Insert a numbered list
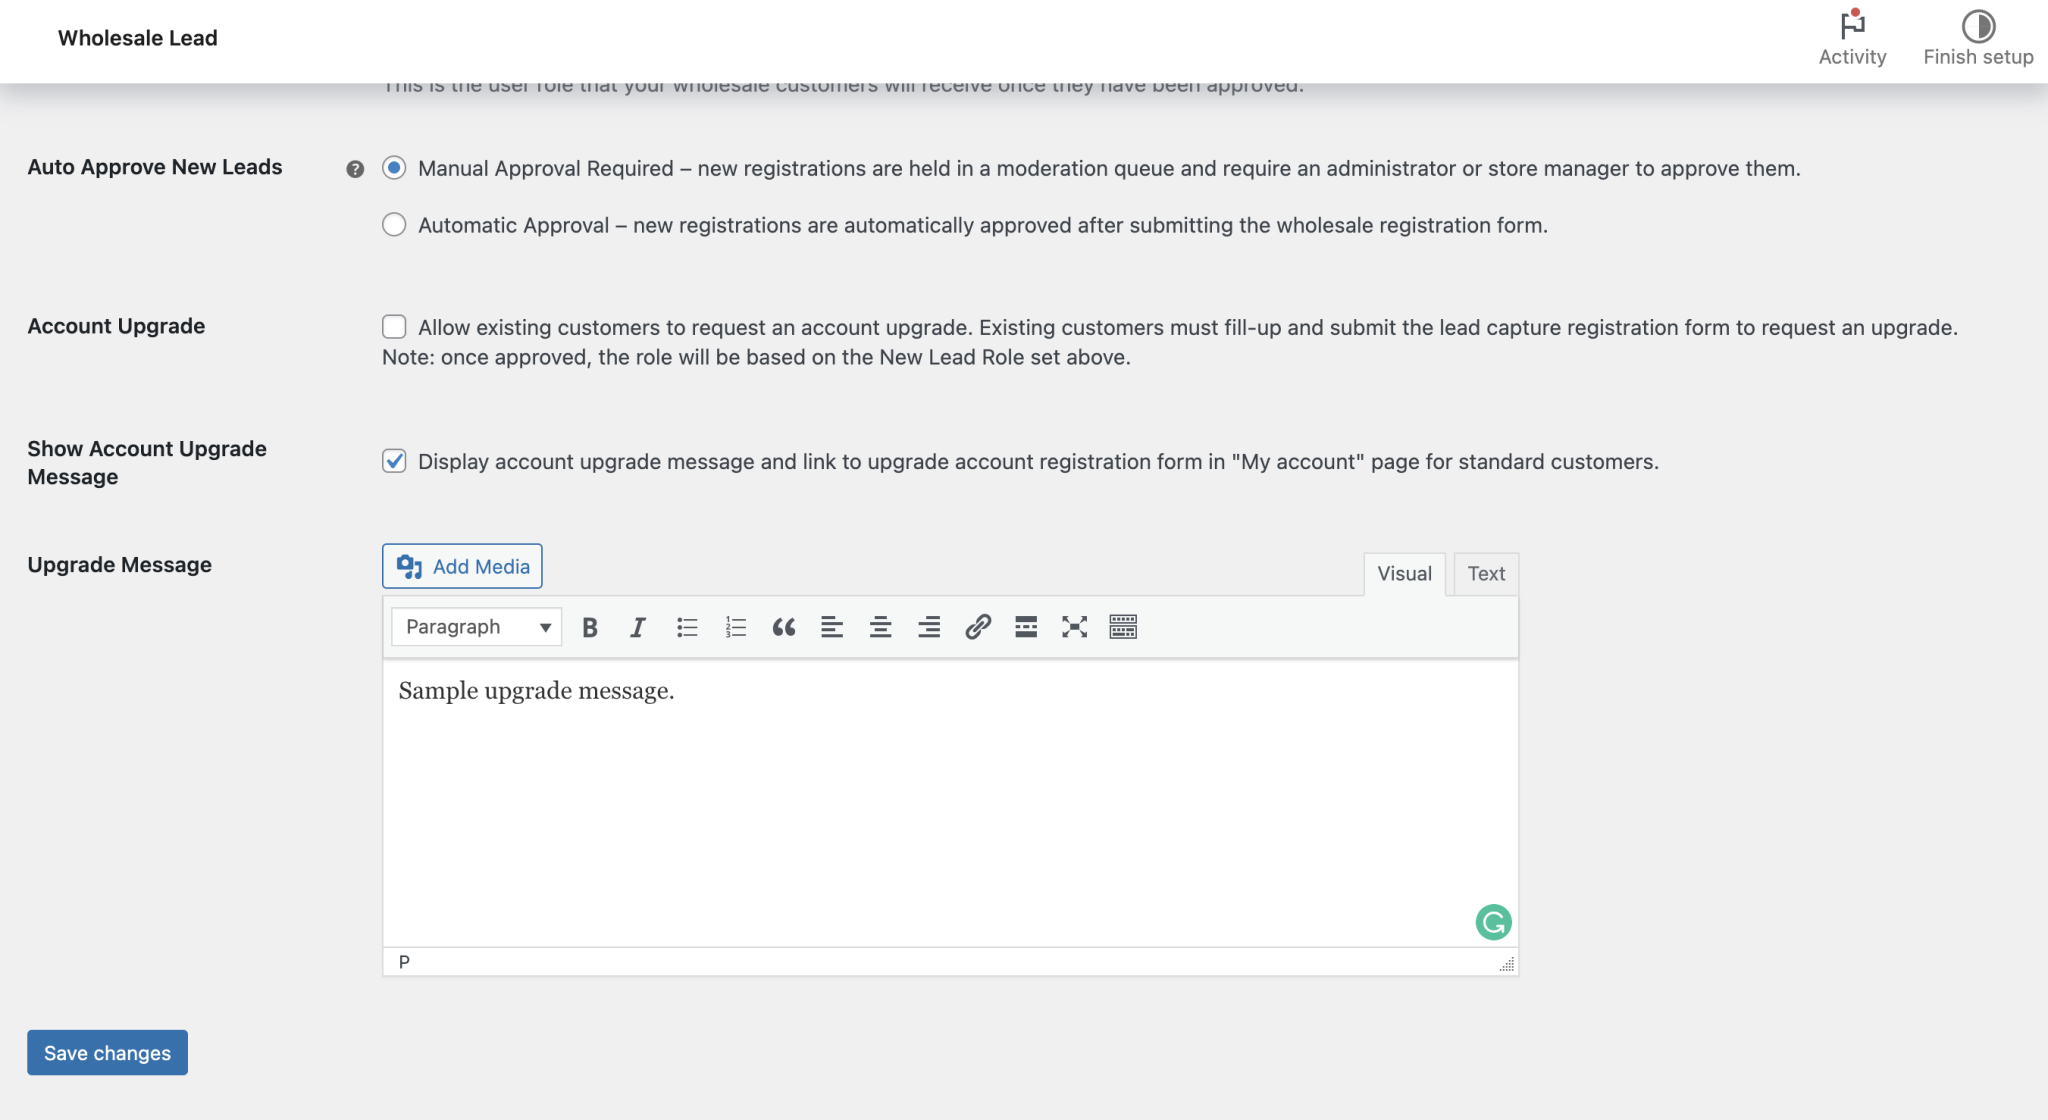2048x1120 pixels. [x=736, y=627]
